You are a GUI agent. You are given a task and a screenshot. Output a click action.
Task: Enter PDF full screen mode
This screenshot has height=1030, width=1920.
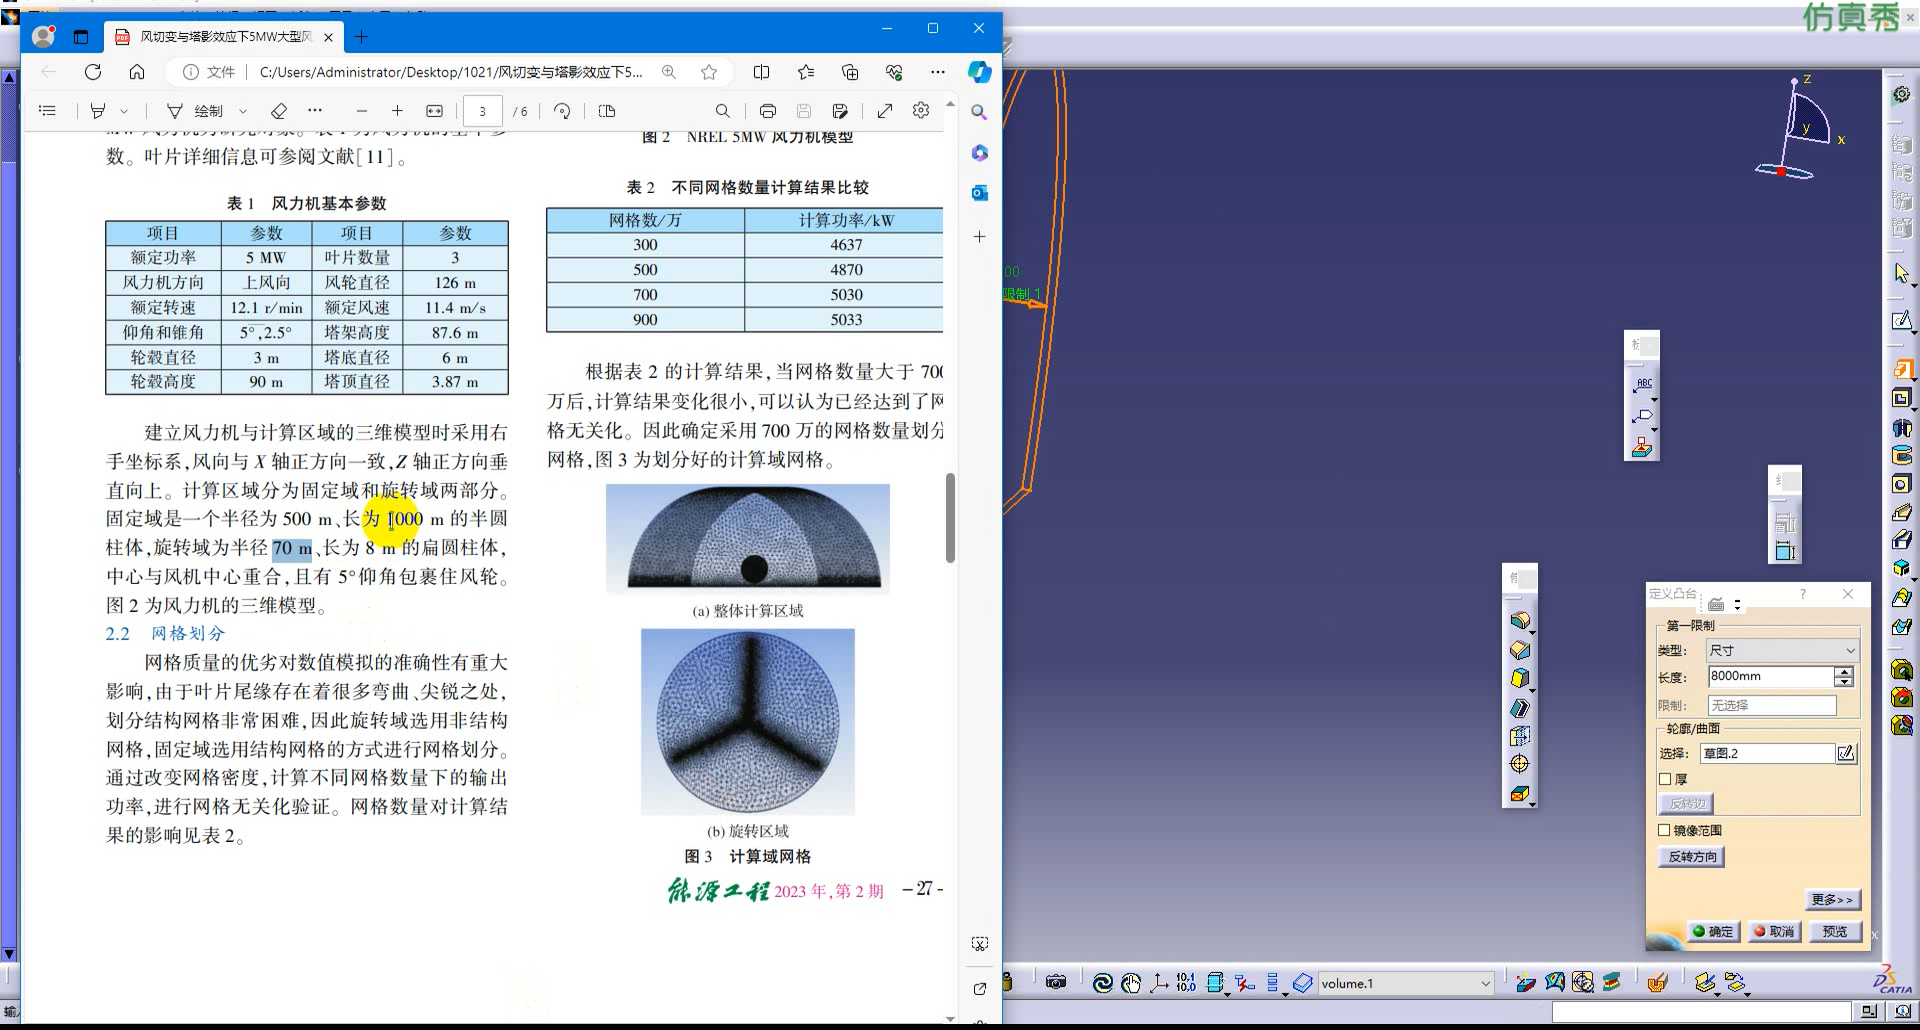pos(885,111)
